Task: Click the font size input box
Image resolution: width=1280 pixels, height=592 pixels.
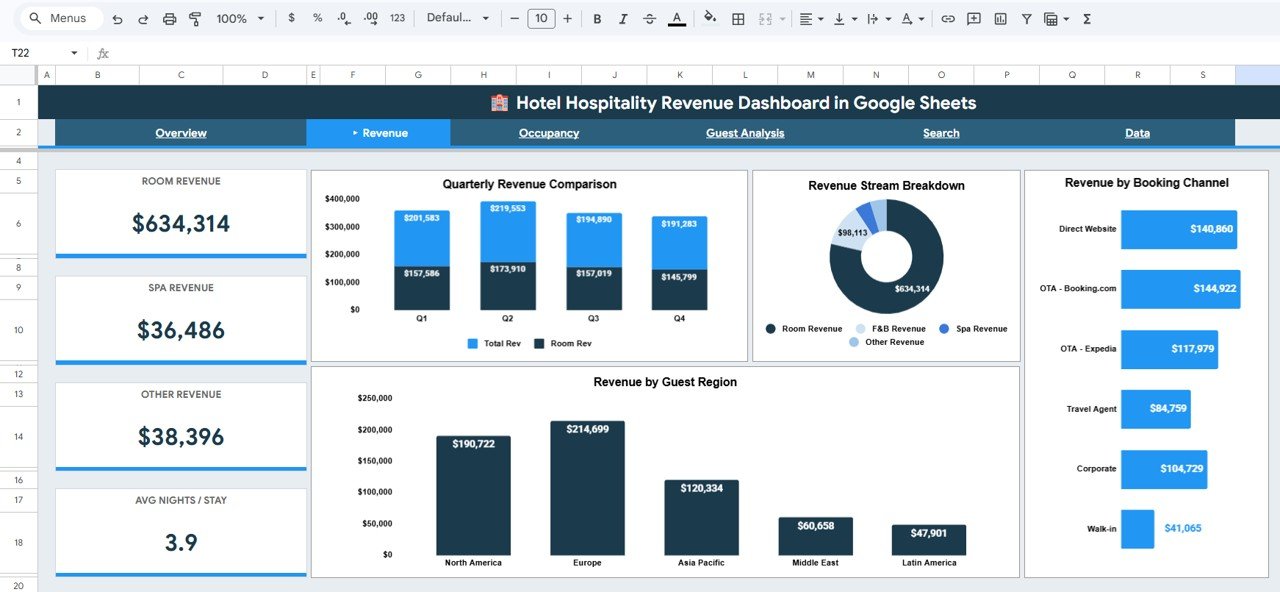Action: [x=541, y=19]
